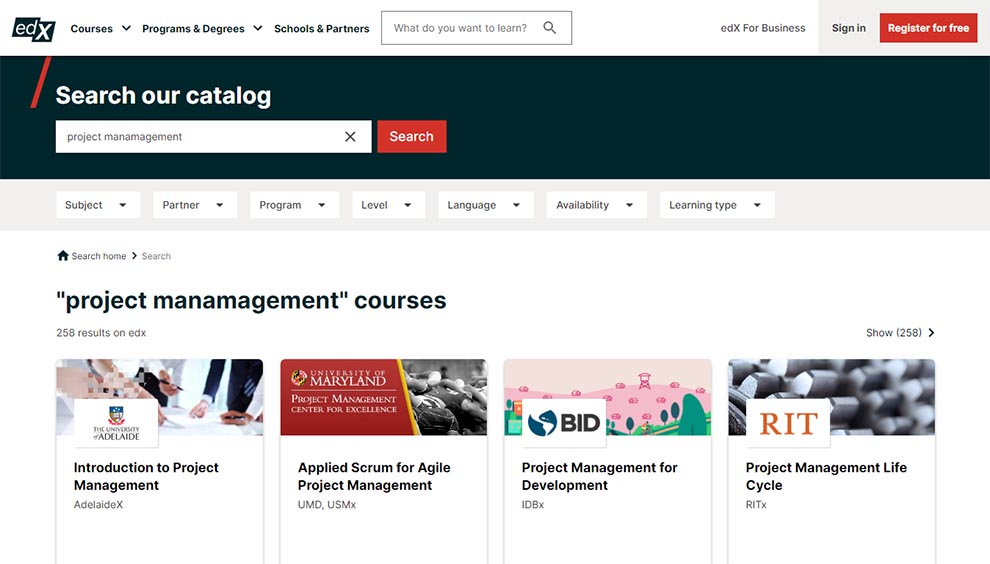Click AdelaideX partner text
Image resolution: width=990 pixels, height=564 pixels.
pos(98,505)
